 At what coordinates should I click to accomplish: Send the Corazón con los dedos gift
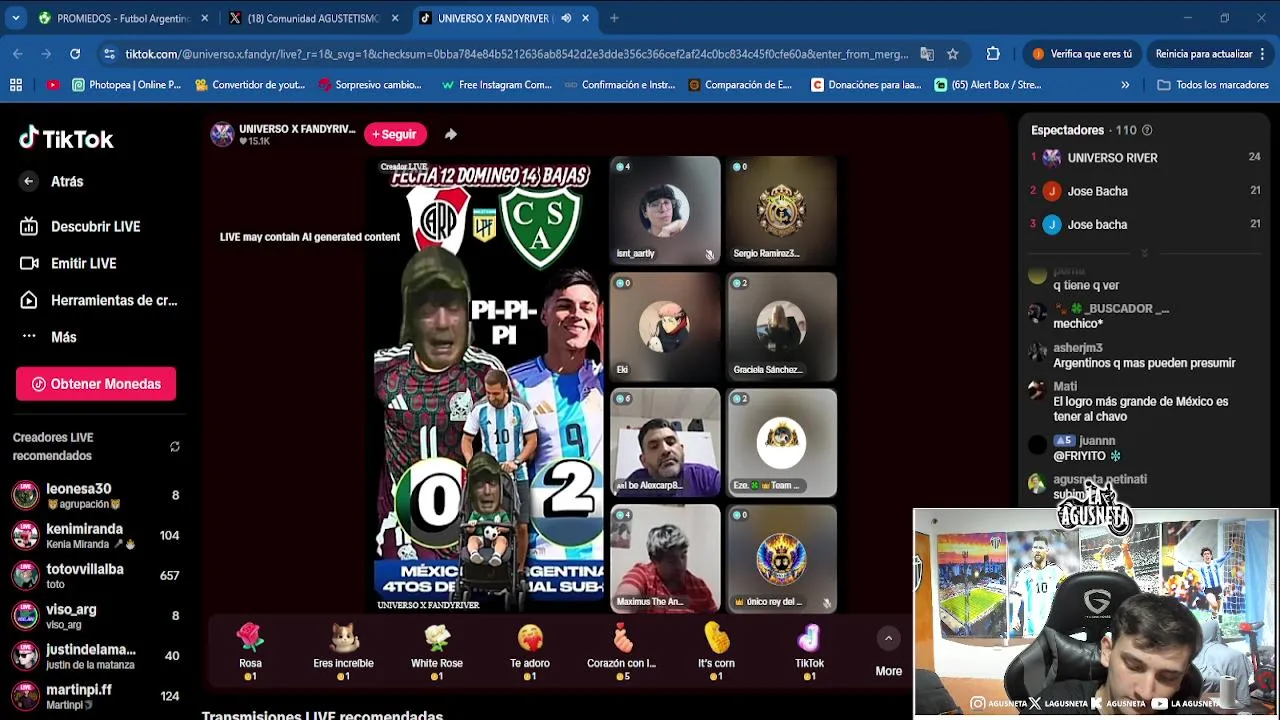coord(622,650)
